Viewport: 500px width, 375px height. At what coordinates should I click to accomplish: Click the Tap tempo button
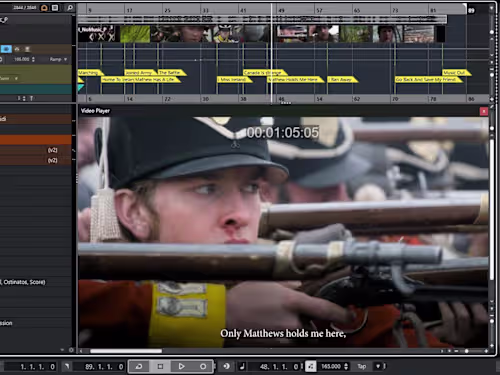click(x=362, y=366)
